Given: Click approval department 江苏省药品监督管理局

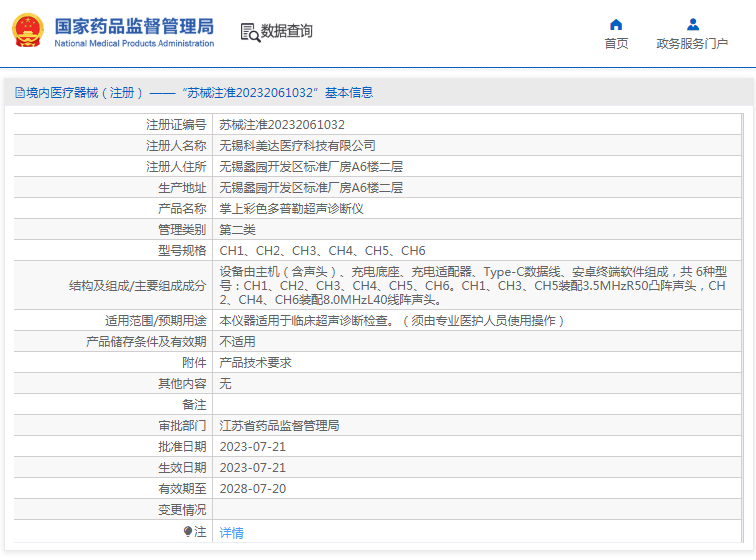Looking at the screenshot, I should (x=279, y=426).
